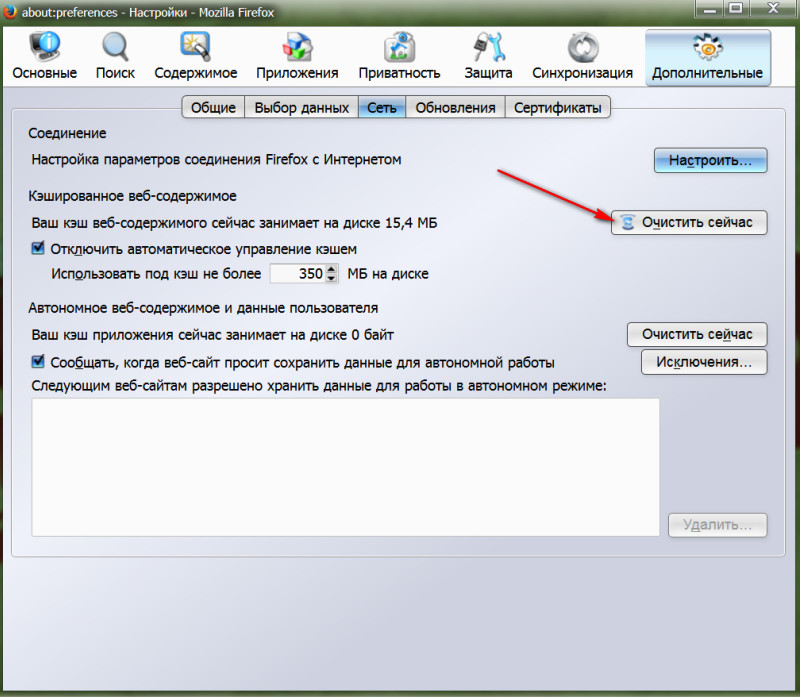Minimize the Firefox preferences window

710,9
